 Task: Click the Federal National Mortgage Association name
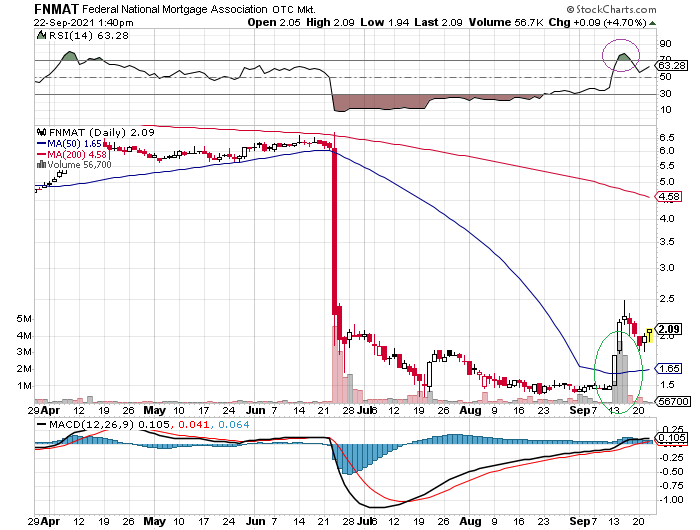point(175,9)
